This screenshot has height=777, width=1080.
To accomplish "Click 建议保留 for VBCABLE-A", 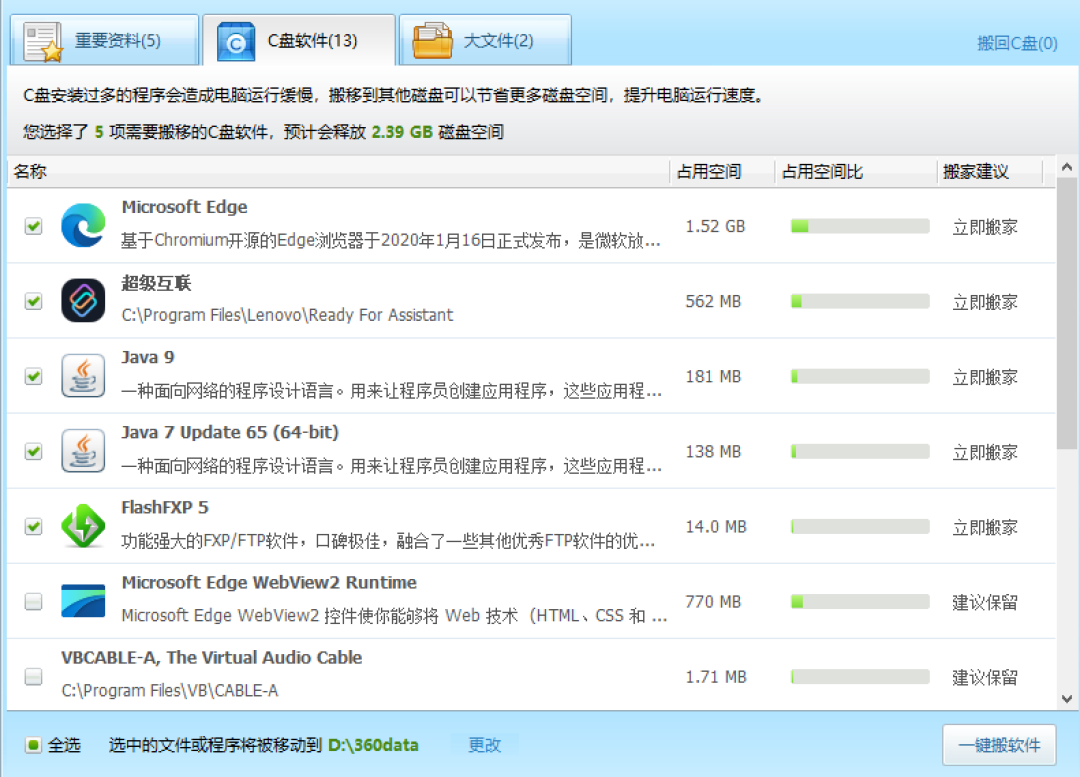I will [985, 677].
